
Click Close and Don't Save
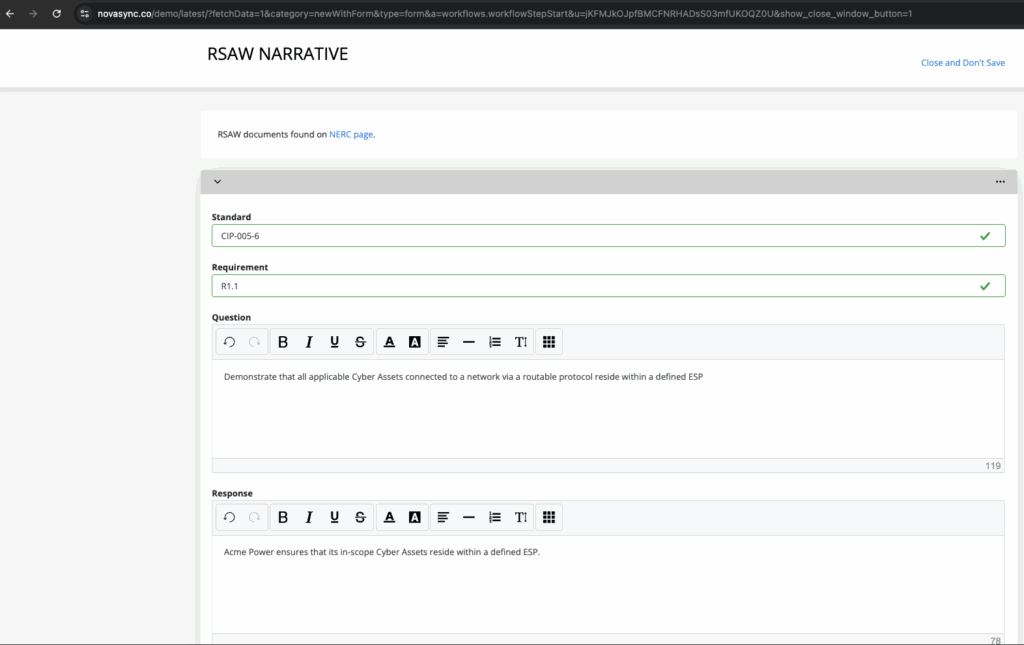962,62
